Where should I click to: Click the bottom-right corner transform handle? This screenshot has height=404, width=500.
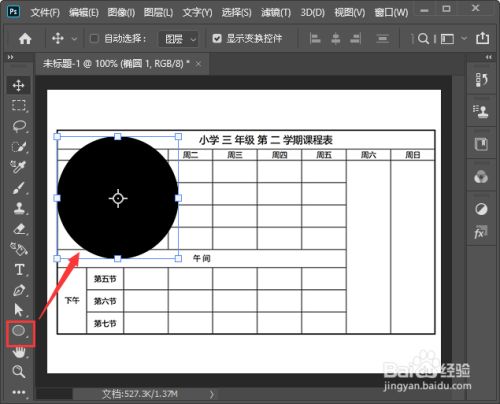coord(178,258)
